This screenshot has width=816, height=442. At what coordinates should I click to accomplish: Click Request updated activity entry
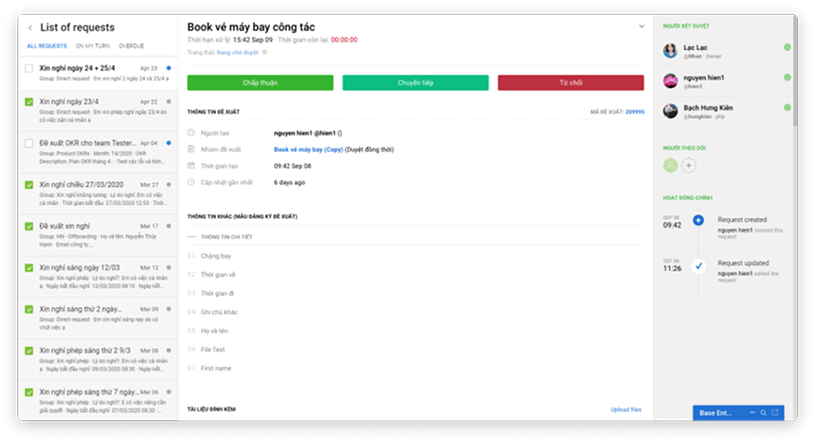(726, 271)
